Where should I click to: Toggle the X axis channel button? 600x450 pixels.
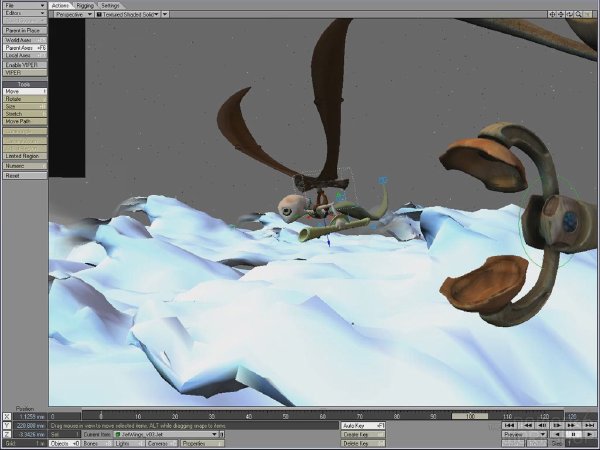(x=7, y=416)
